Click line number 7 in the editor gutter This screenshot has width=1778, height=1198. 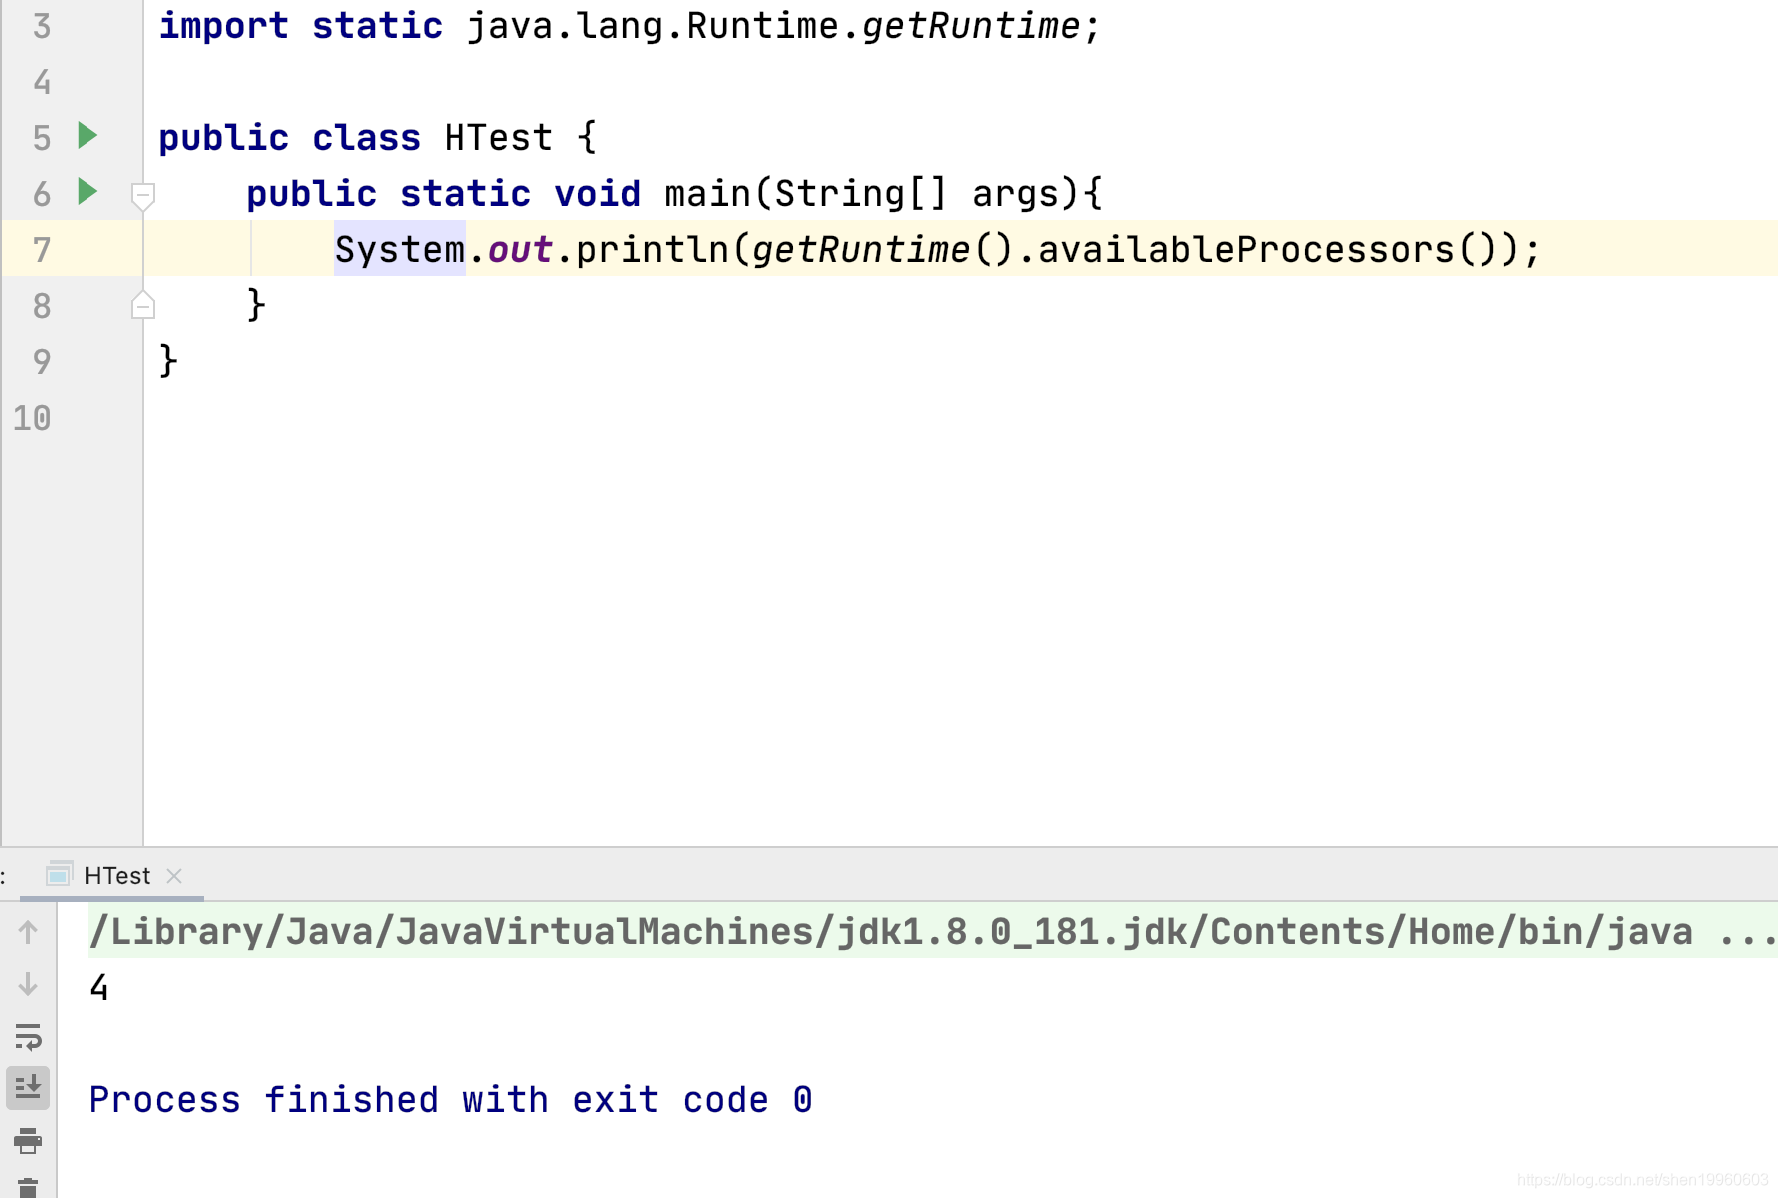[x=42, y=249]
